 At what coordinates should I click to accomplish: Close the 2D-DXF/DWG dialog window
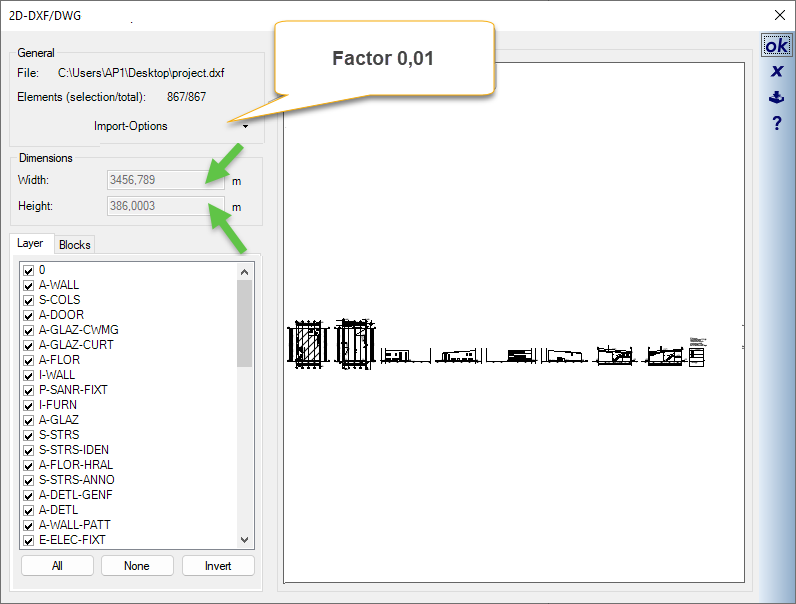tap(779, 15)
